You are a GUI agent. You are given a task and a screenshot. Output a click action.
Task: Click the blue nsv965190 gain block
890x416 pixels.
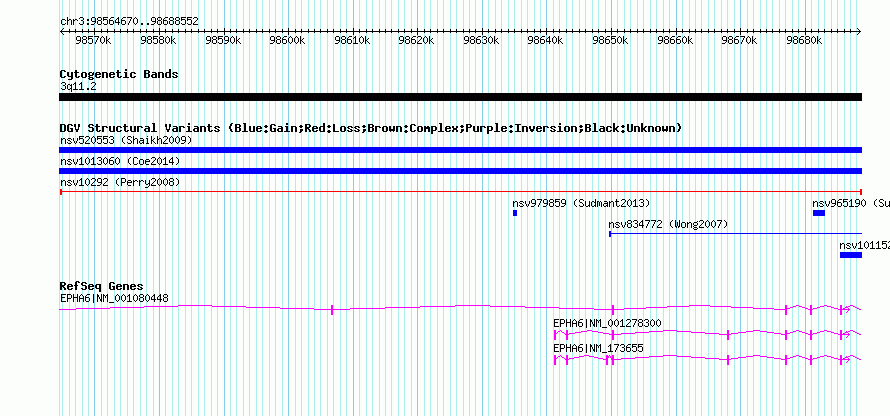point(818,213)
